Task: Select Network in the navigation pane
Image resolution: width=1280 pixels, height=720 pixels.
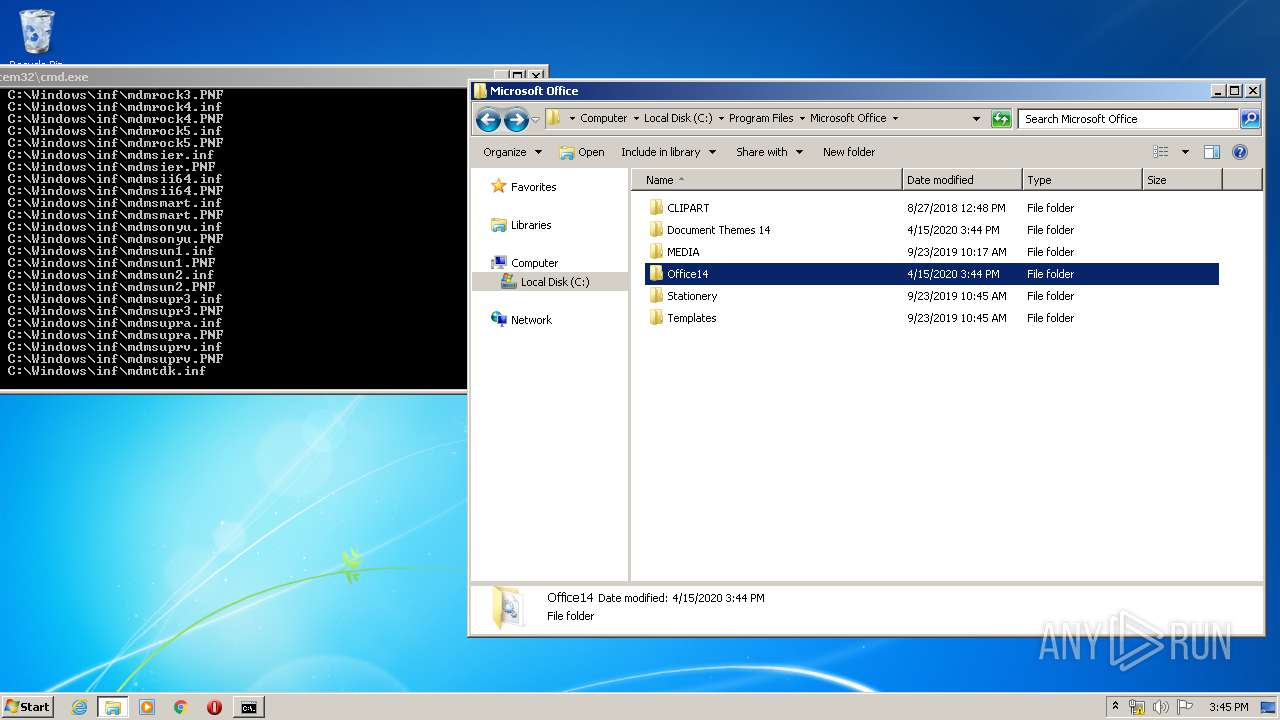Action: point(531,320)
